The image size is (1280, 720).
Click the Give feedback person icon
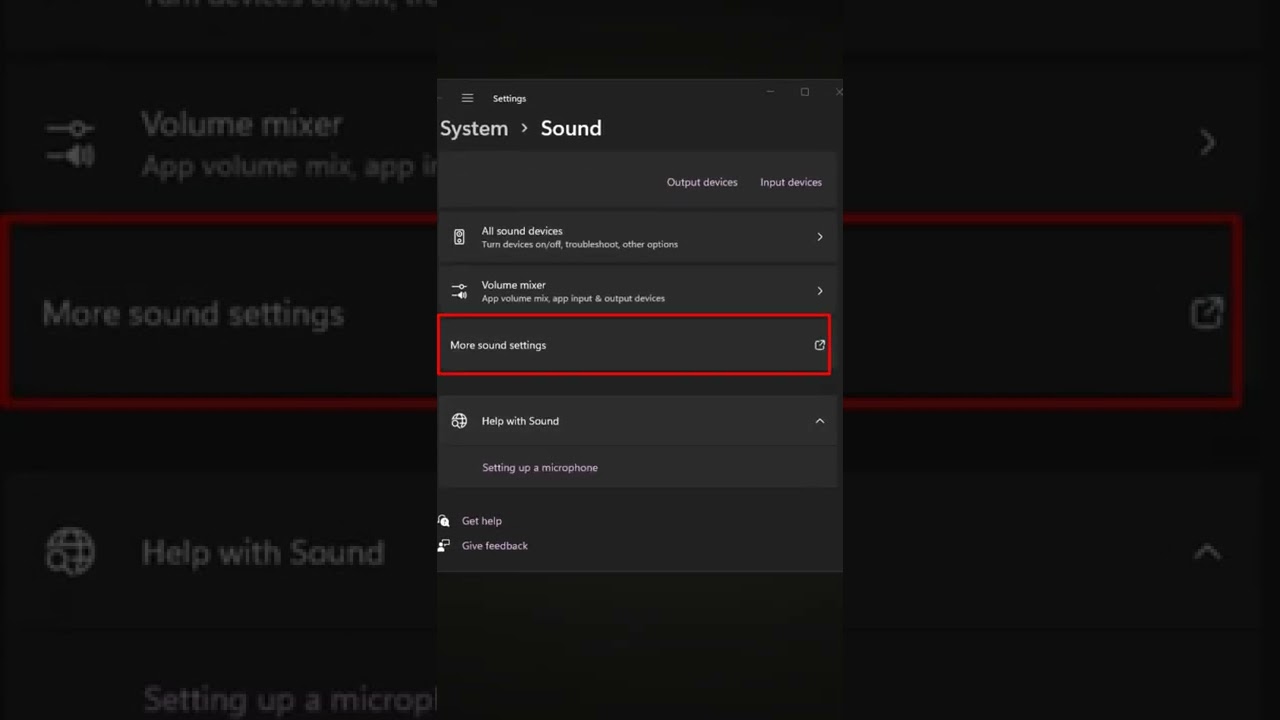[444, 546]
